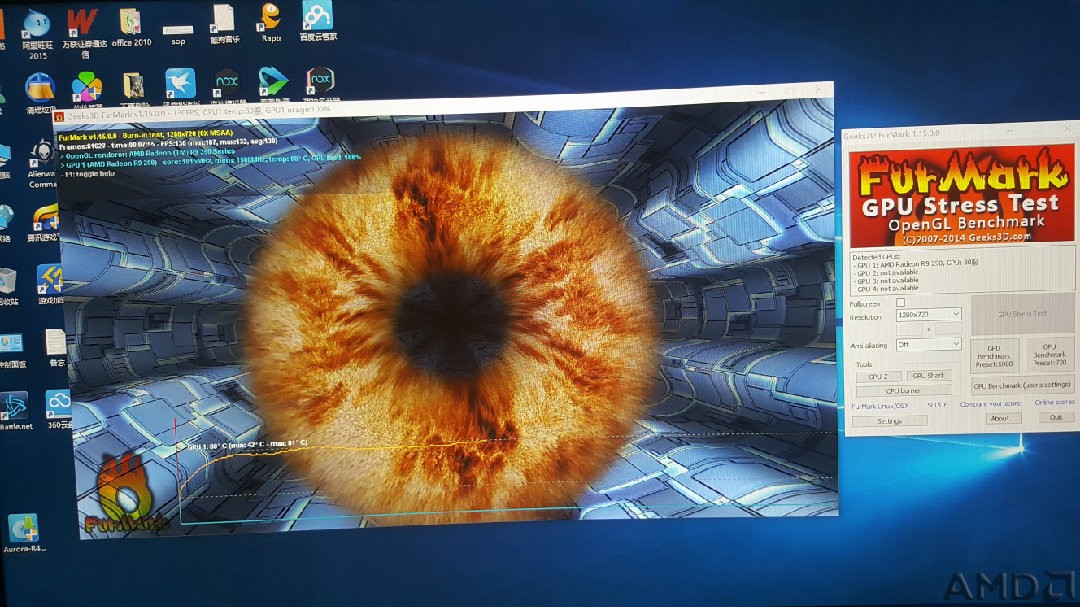
Task: Open the FurMark Settings button
Action: [889, 421]
